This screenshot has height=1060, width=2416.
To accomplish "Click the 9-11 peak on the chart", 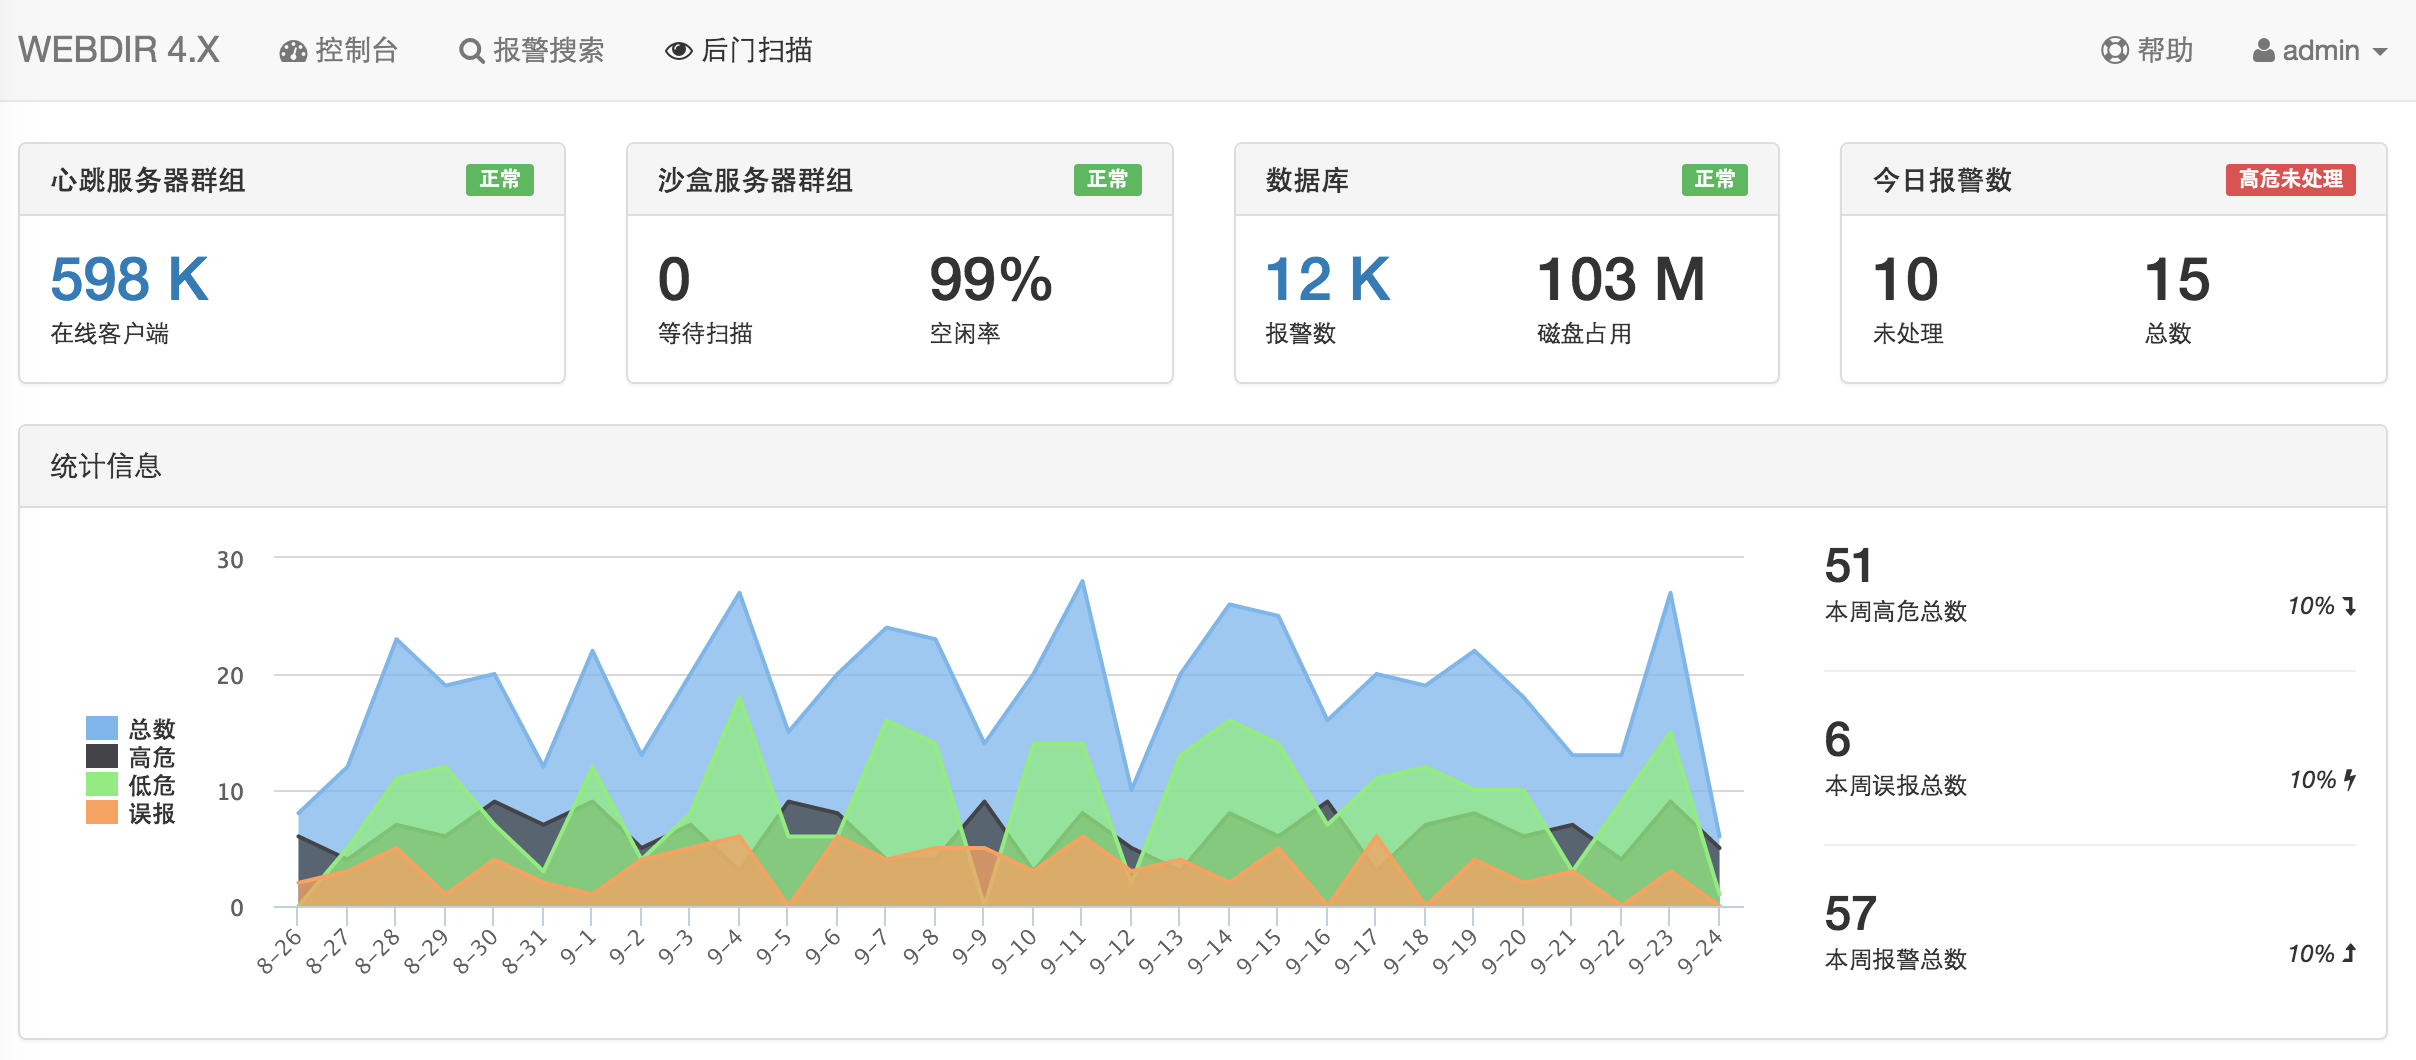I will click(x=1082, y=581).
